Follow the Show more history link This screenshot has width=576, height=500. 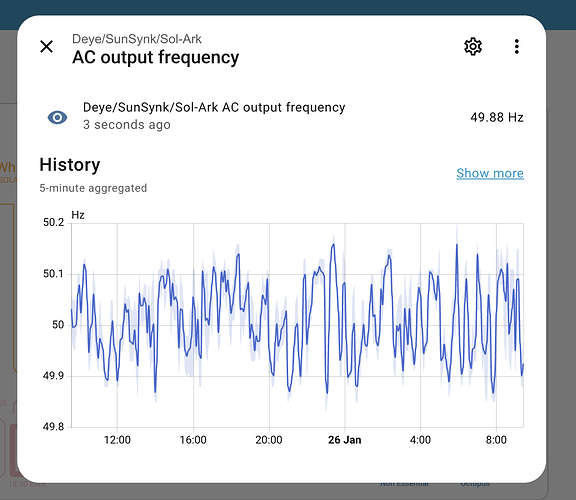(x=490, y=173)
